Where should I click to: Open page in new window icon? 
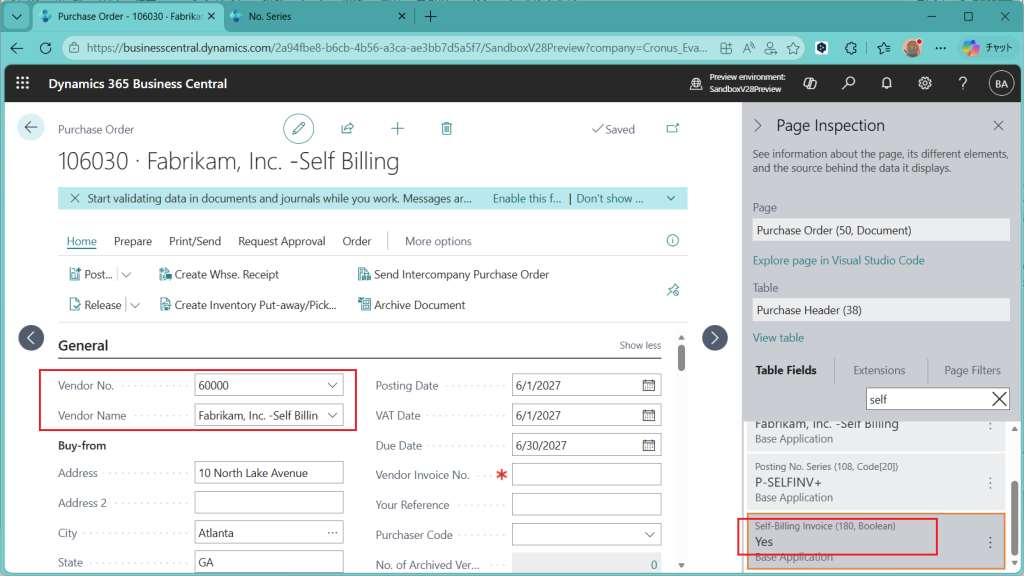click(x=673, y=128)
